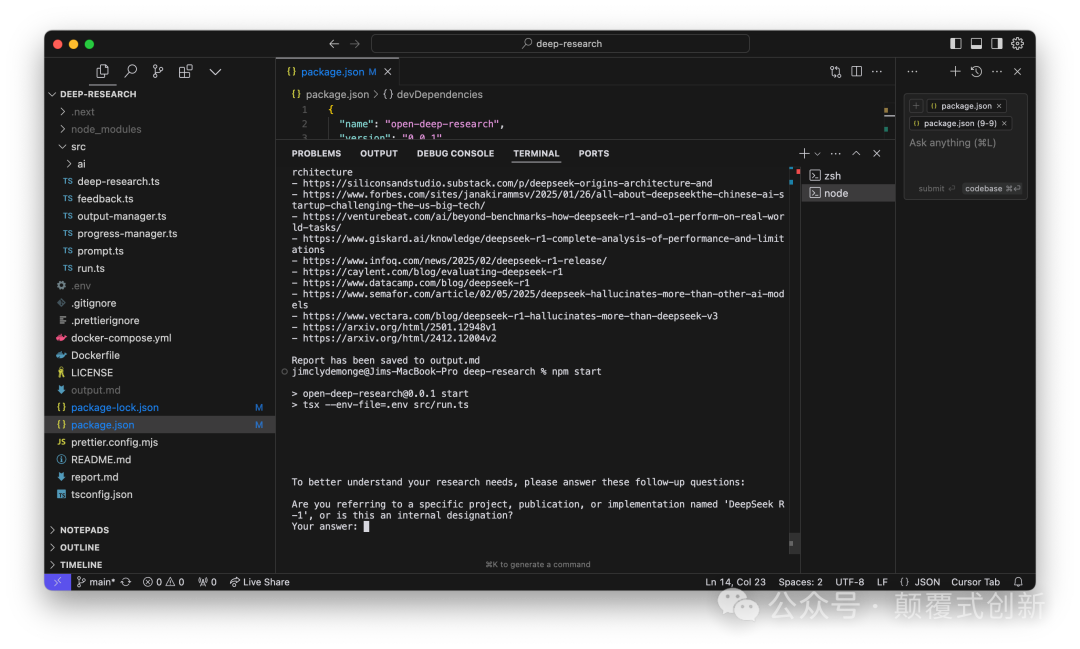Screen dimensions: 1080x649
Task: Expand the OUTLINE section
Action: tap(79, 547)
